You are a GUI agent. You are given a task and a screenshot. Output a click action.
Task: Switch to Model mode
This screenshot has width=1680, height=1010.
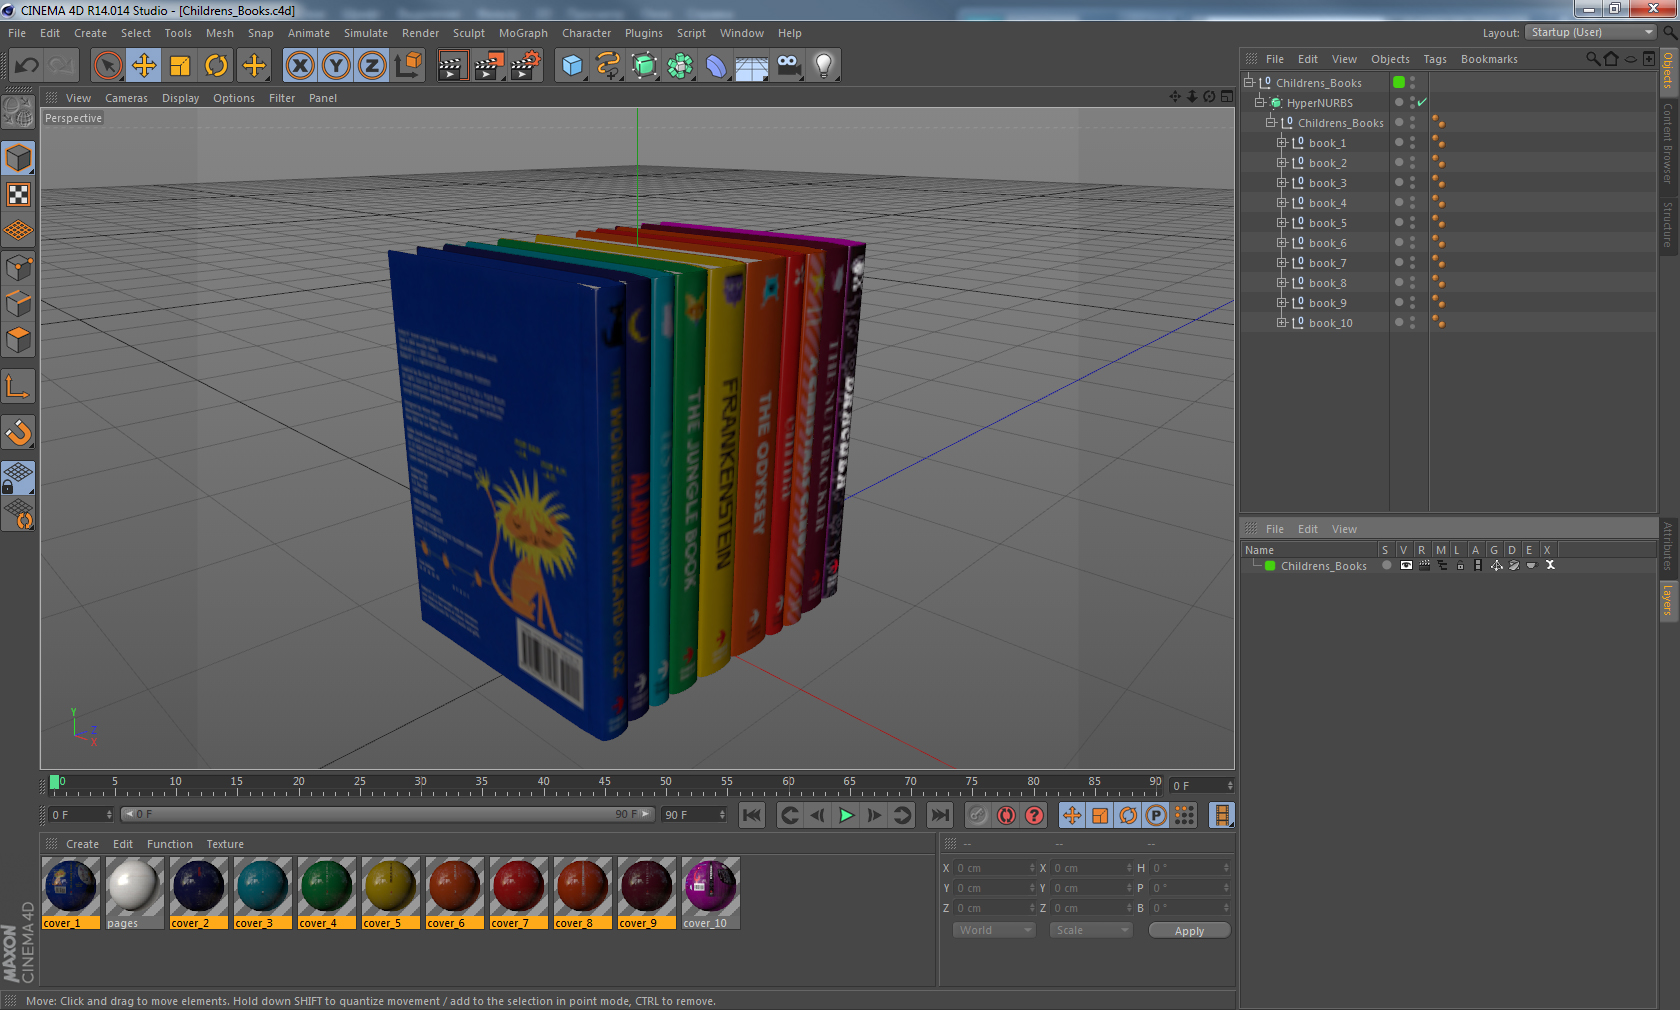19,159
